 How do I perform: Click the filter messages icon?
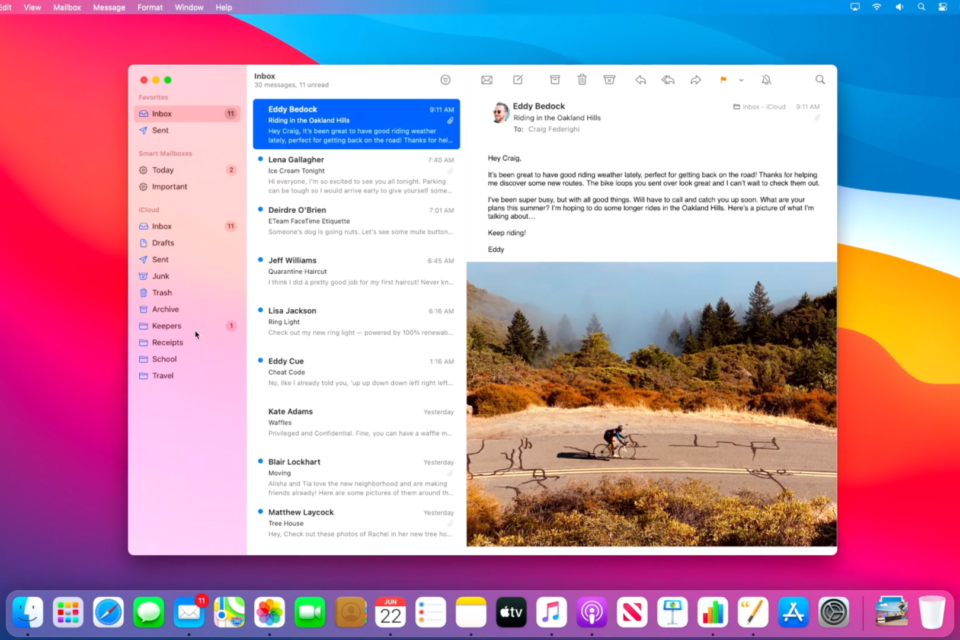[x=445, y=80]
